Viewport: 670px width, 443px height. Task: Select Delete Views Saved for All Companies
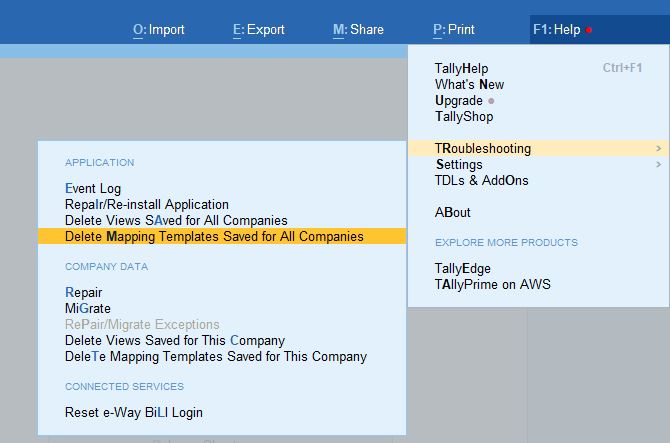click(176, 221)
